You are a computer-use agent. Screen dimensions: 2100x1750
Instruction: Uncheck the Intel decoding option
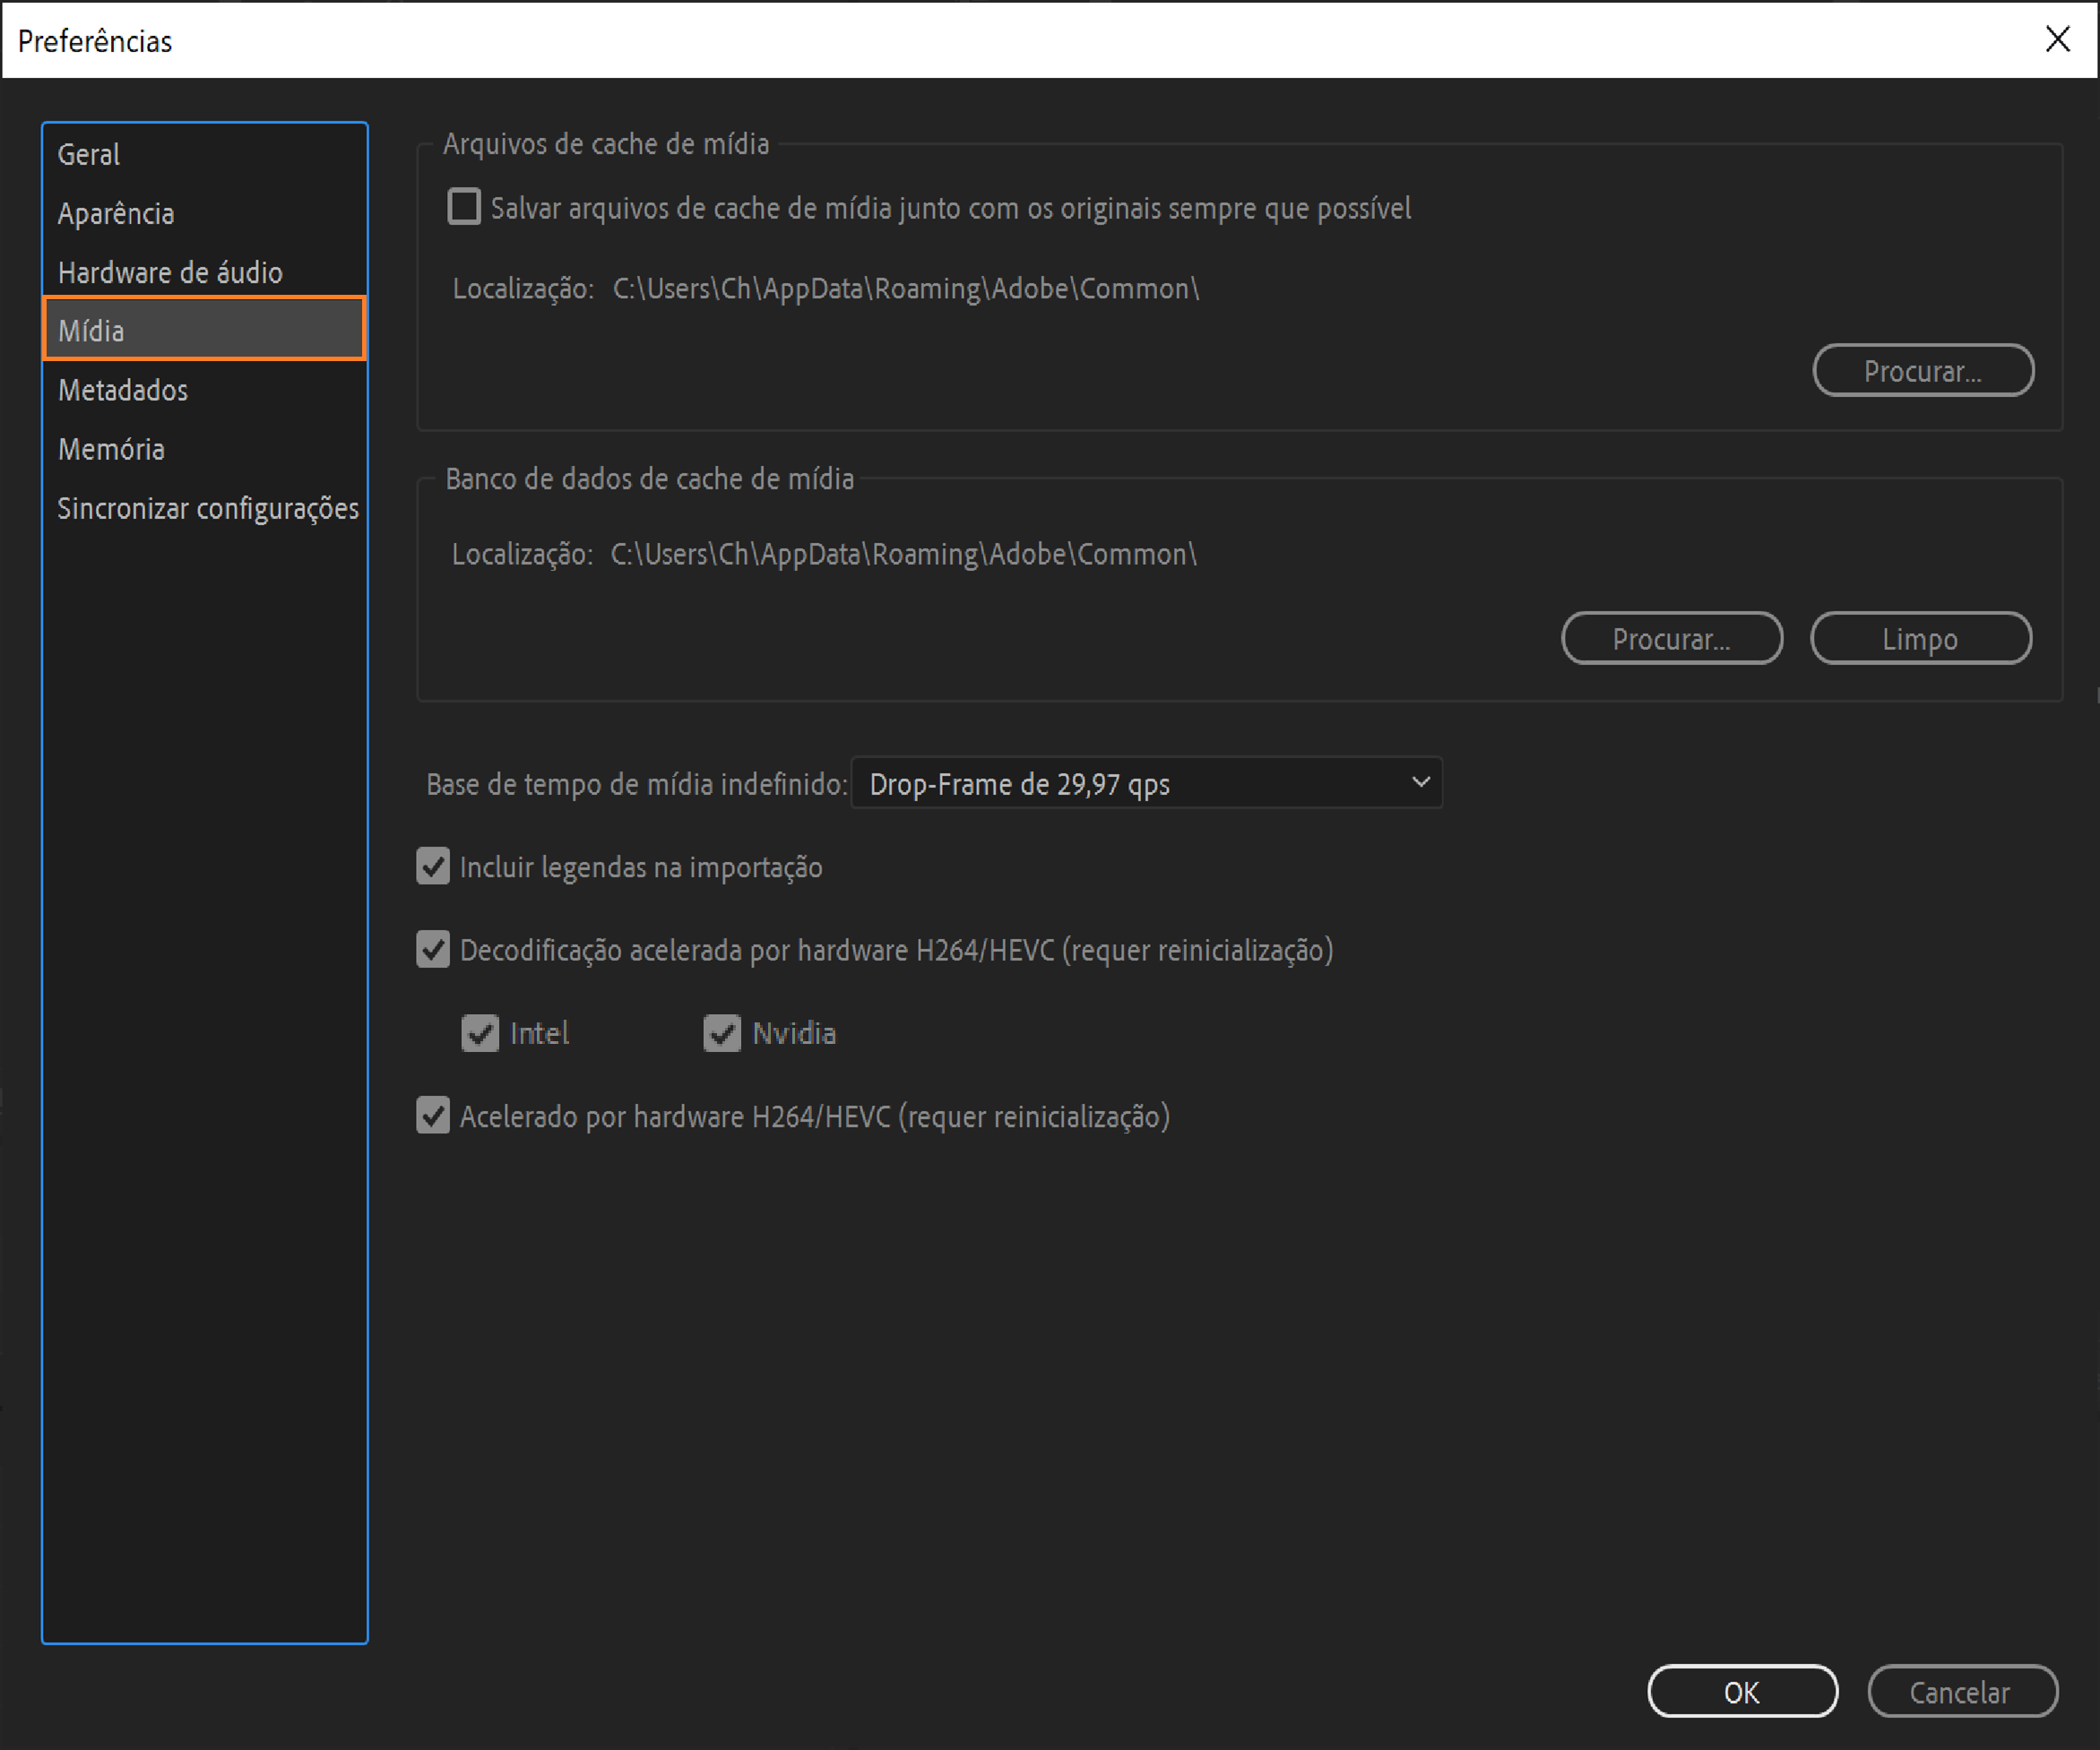[x=480, y=1033]
